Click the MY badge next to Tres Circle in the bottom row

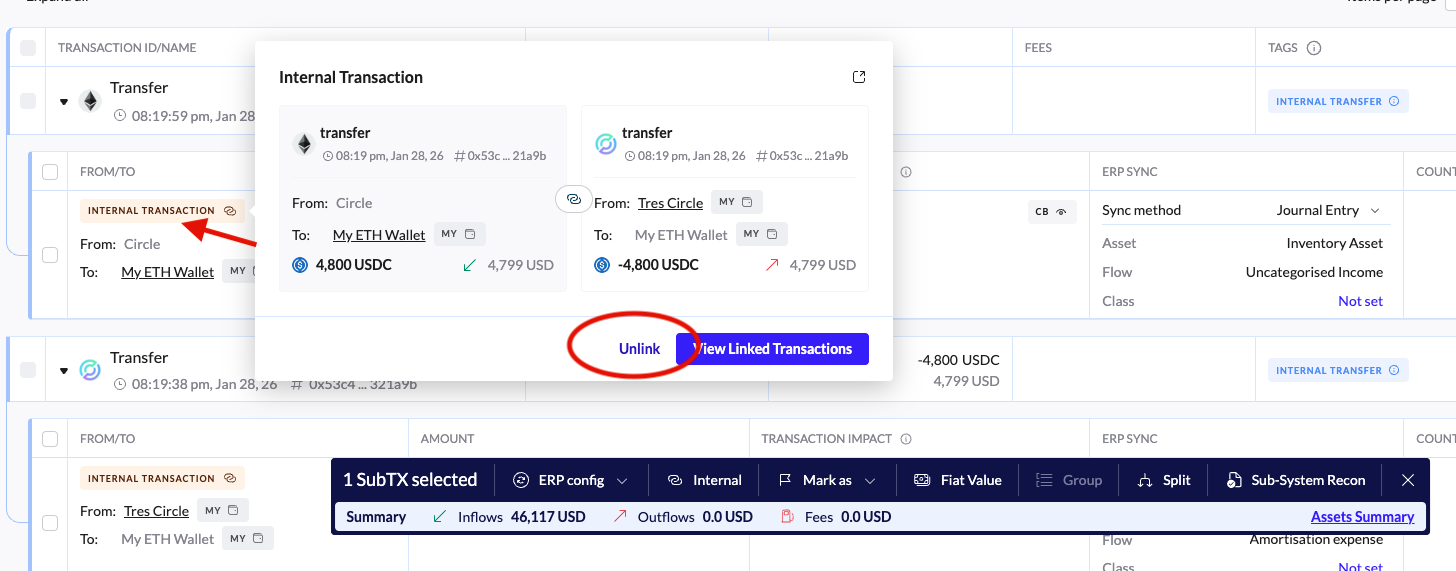223,510
